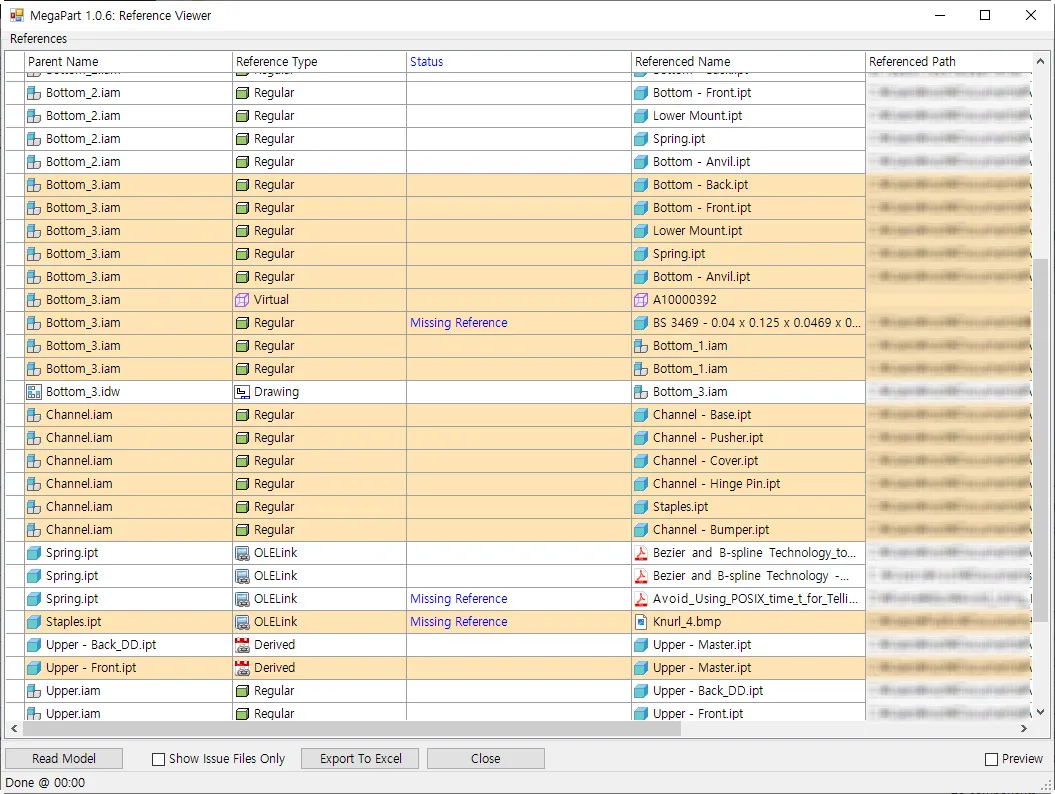Click the part icon beside parent Staples.ipt

34,622
